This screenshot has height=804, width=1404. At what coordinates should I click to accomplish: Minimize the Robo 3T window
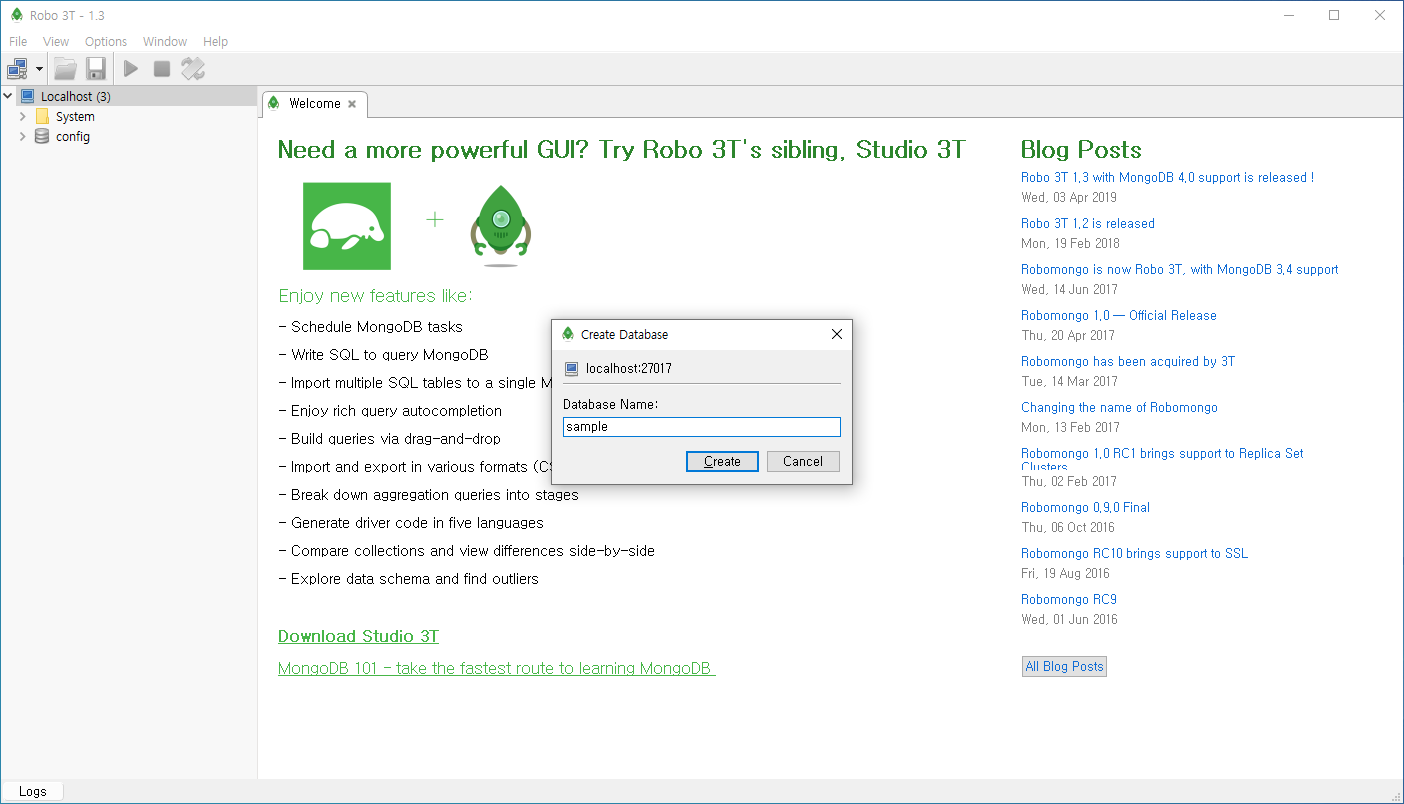tap(1287, 15)
